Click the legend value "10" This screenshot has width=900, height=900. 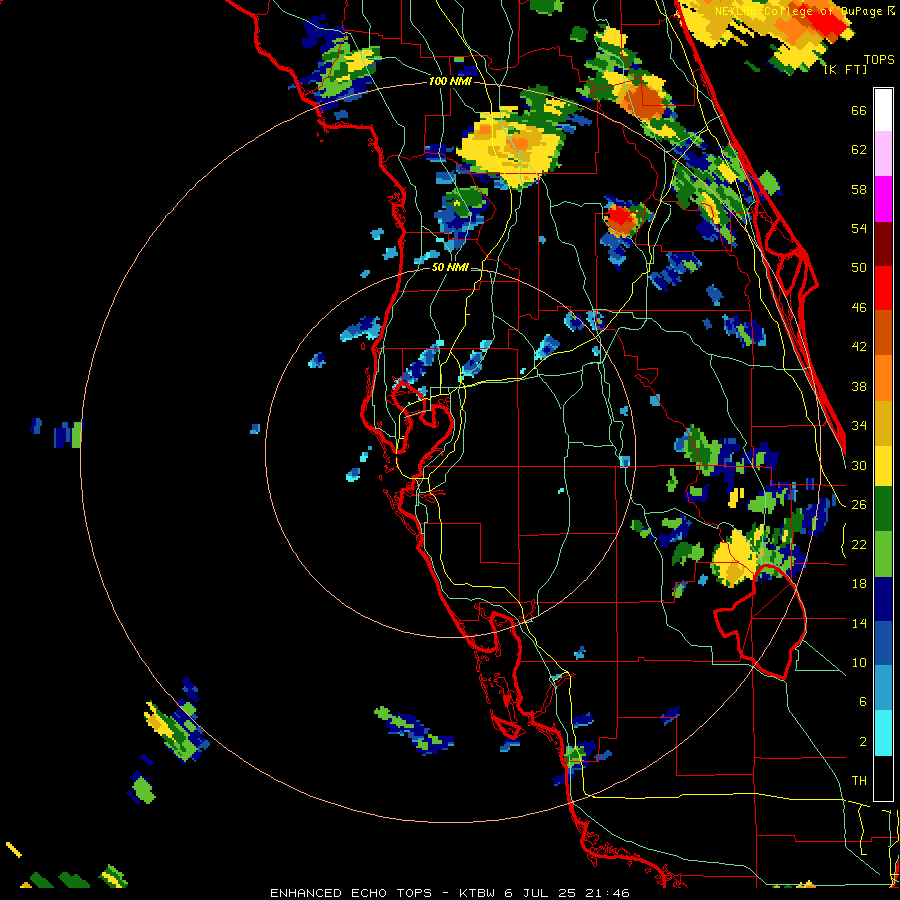point(859,662)
